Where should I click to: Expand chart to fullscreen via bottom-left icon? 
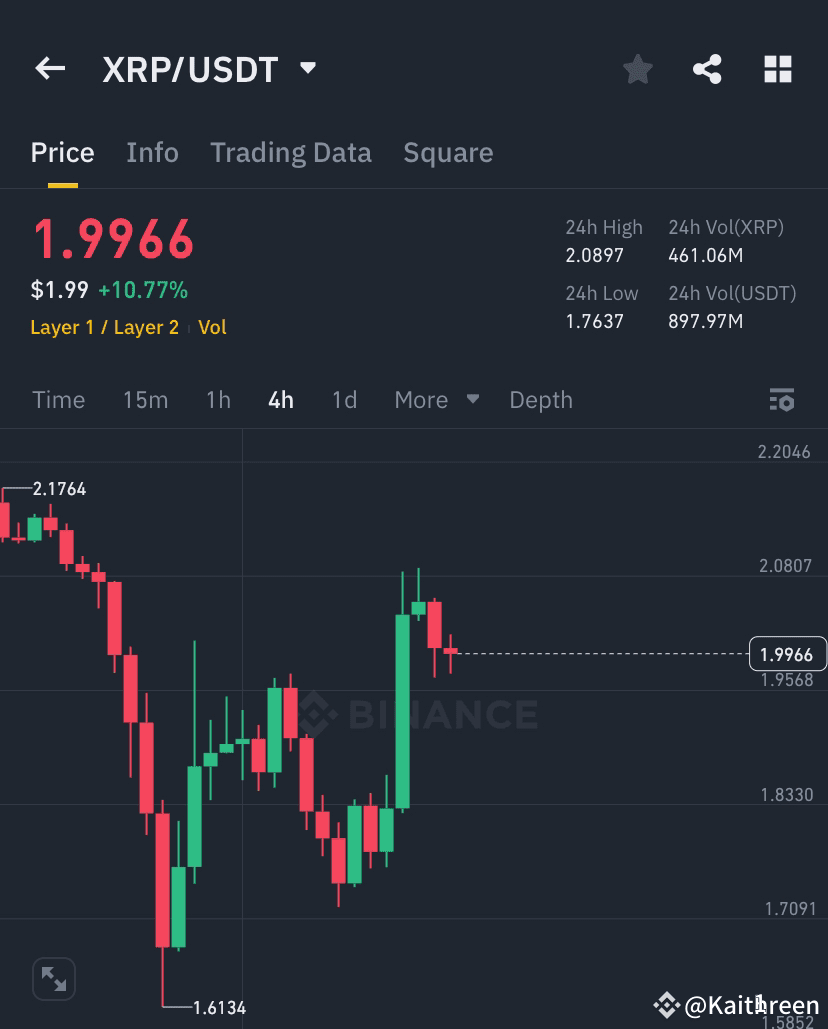point(53,979)
